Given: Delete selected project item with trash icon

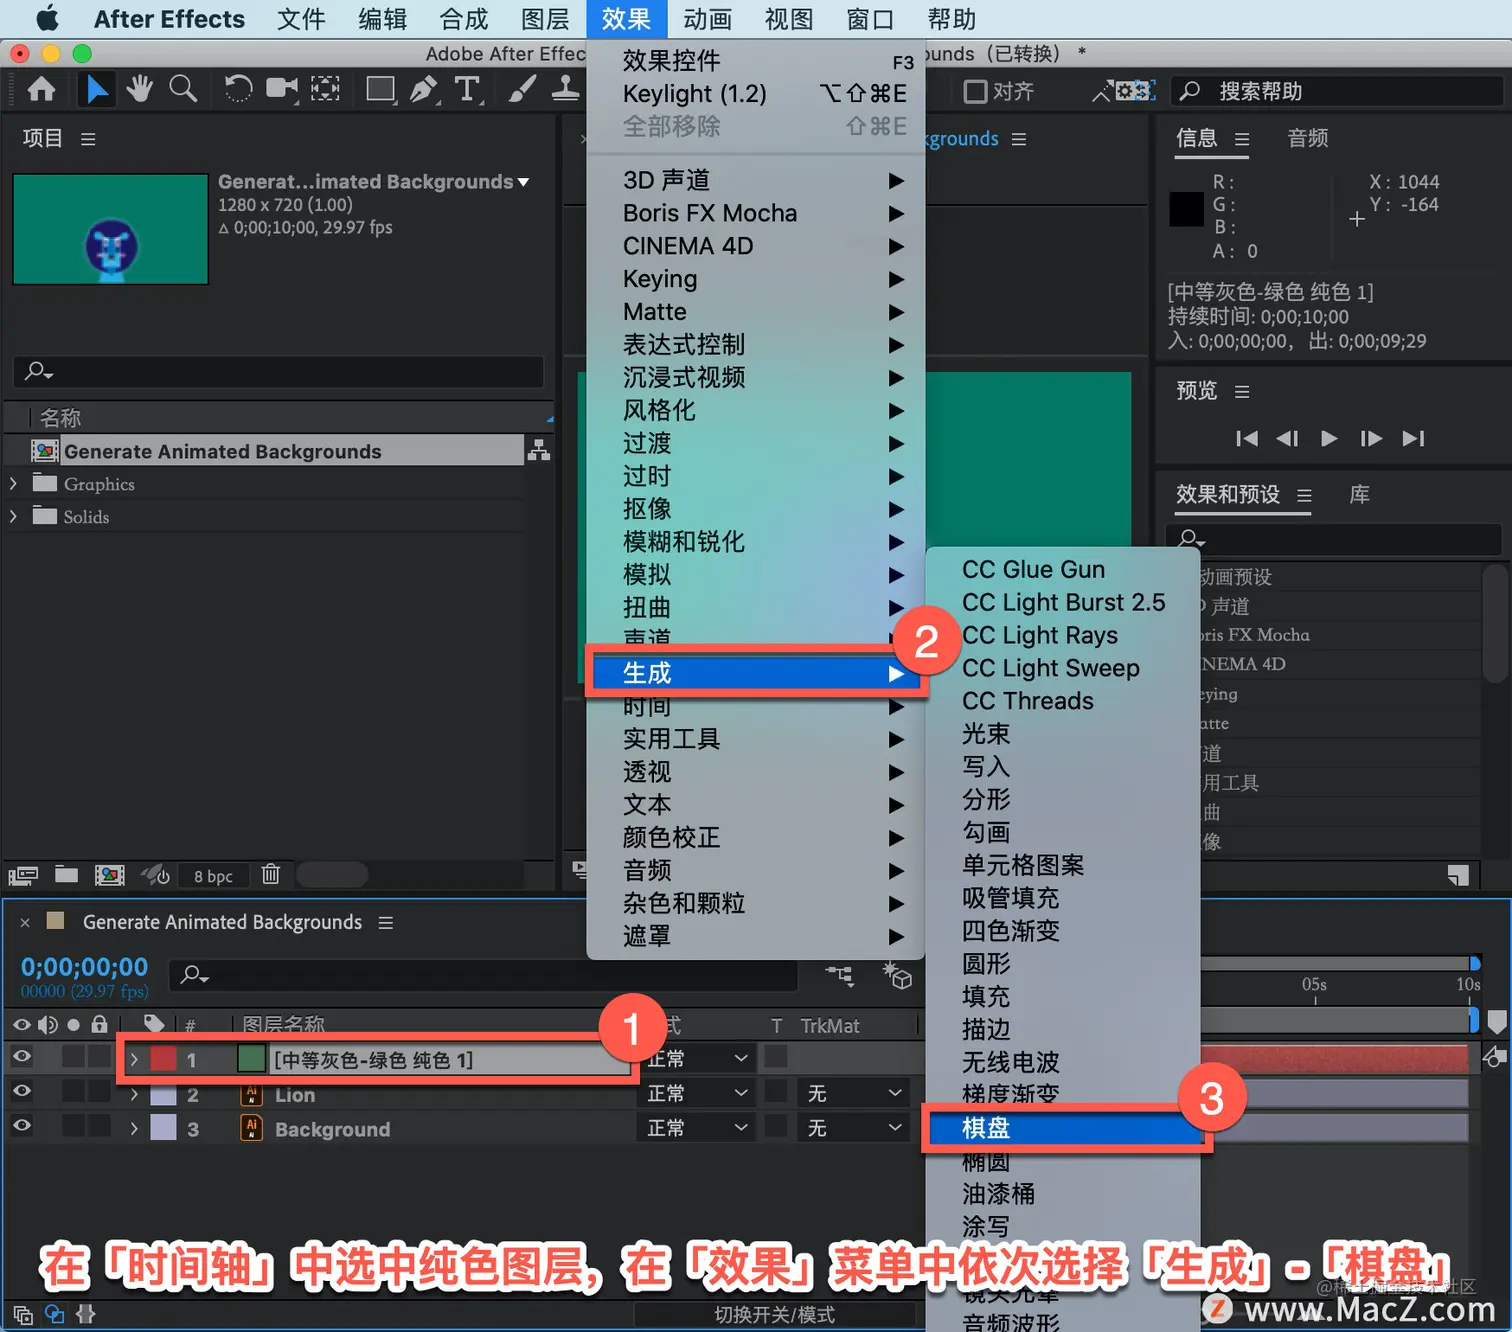Looking at the screenshot, I should pos(271,874).
